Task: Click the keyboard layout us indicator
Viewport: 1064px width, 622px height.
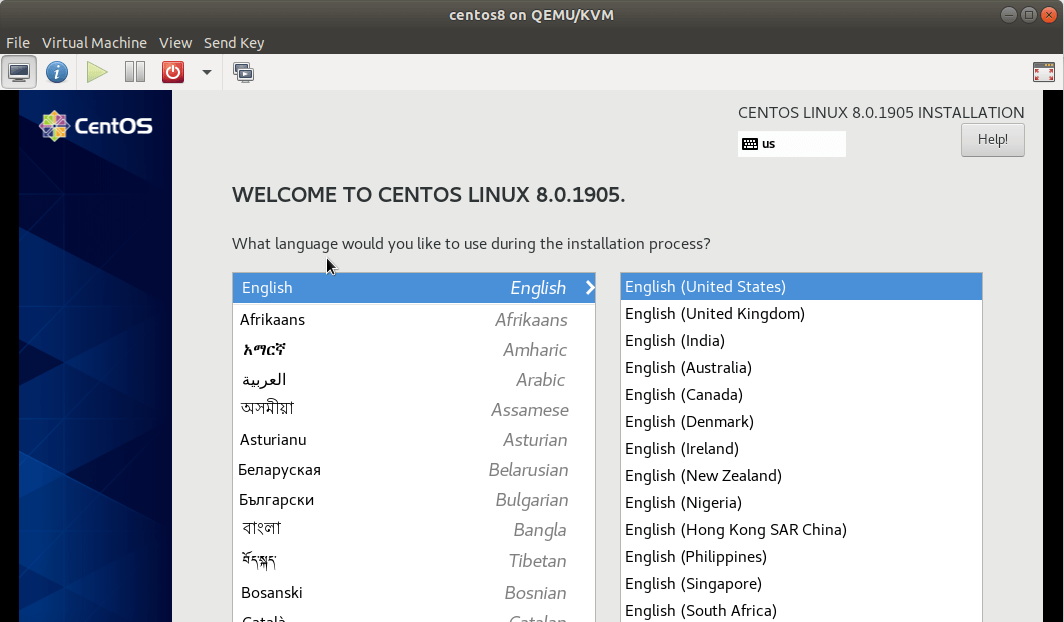Action: [791, 144]
